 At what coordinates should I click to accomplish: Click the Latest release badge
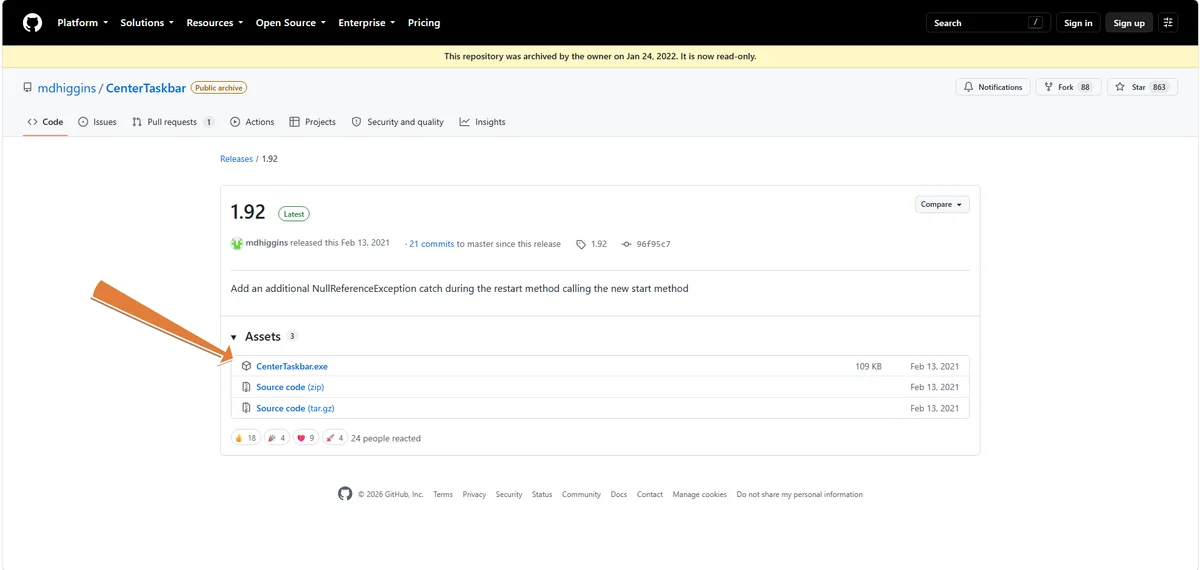pyautogui.click(x=294, y=213)
